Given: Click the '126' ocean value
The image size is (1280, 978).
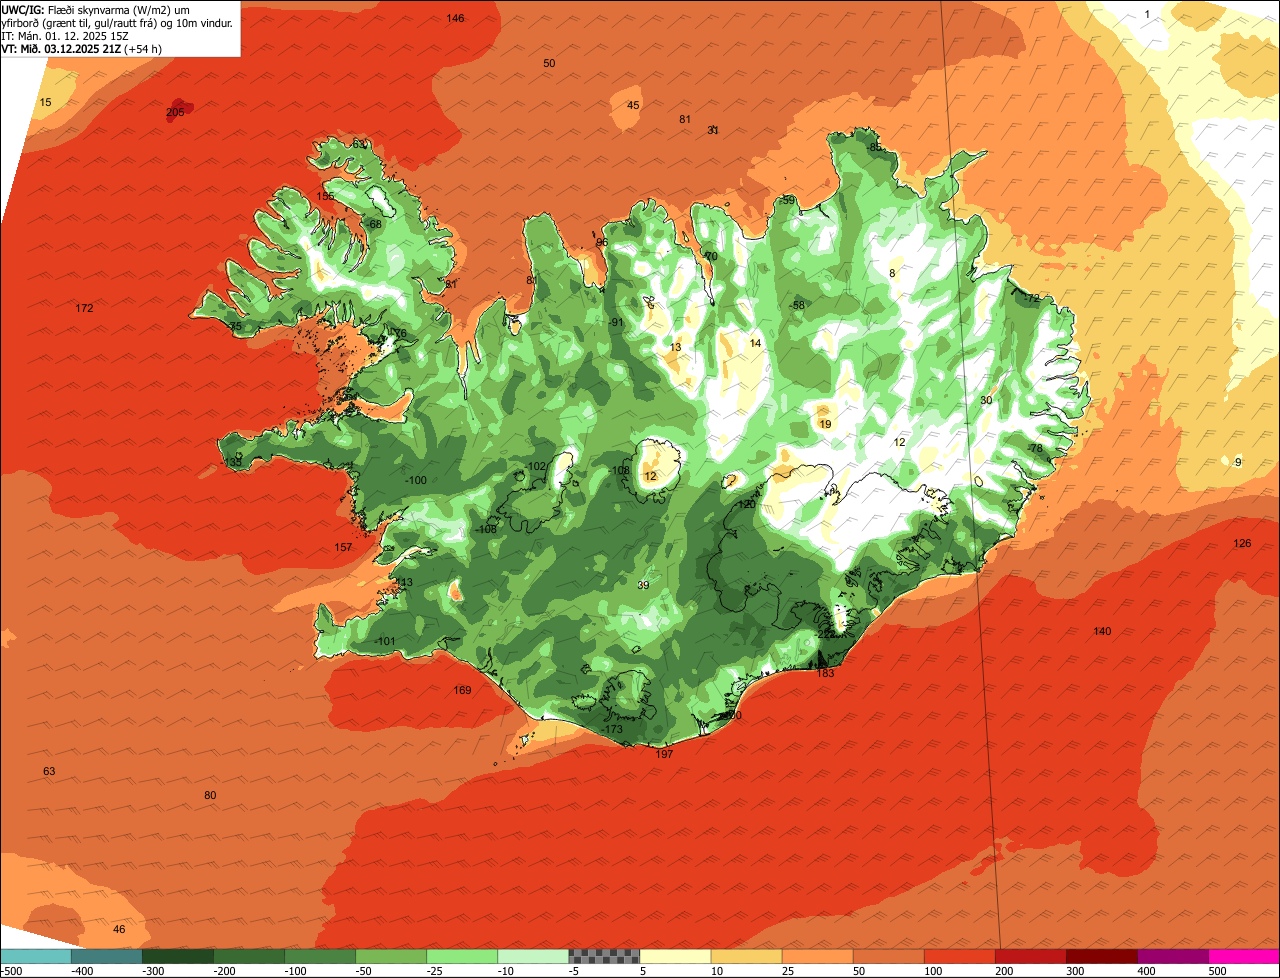Looking at the screenshot, I should (1242, 543).
